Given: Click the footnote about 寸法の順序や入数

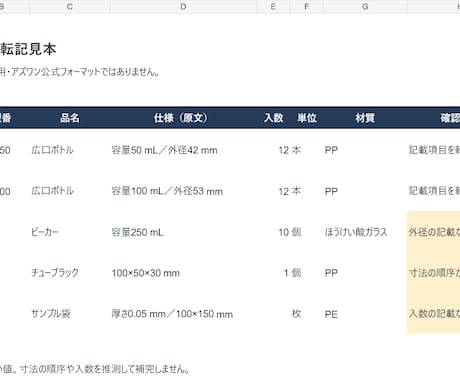Looking at the screenshot, I should (95, 369).
